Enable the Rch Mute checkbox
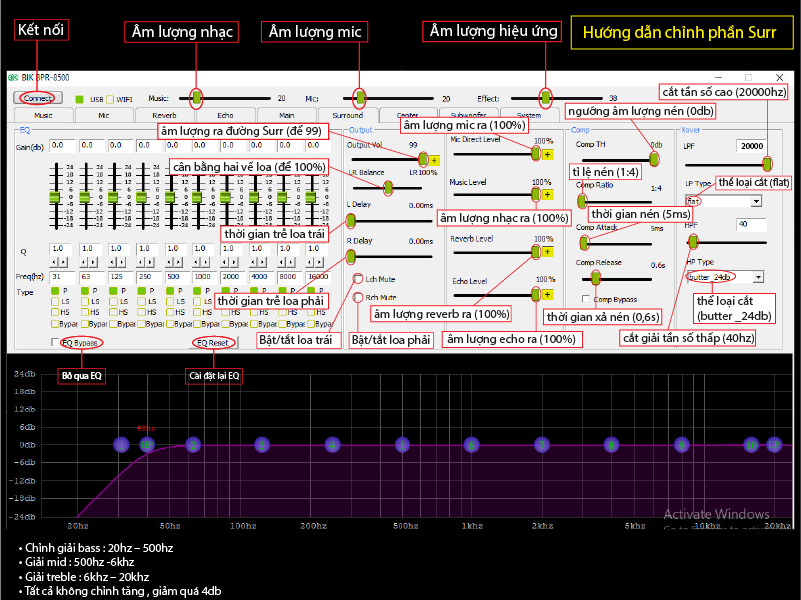 [x=358, y=297]
